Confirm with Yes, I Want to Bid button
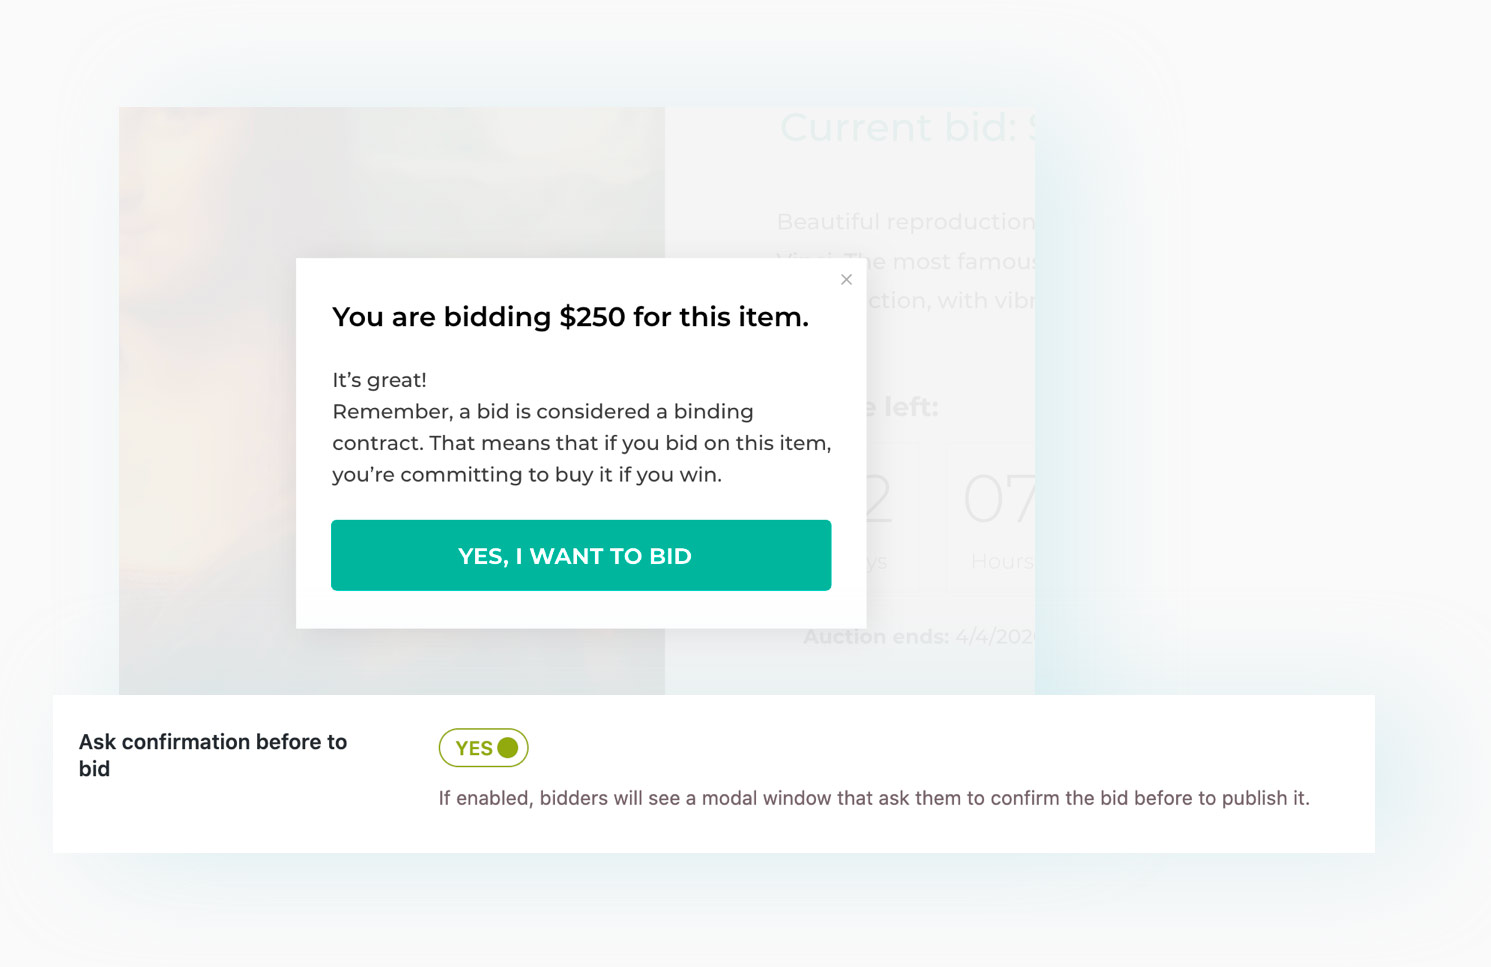The width and height of the screenshot is (1491, 967). (581, 555)
